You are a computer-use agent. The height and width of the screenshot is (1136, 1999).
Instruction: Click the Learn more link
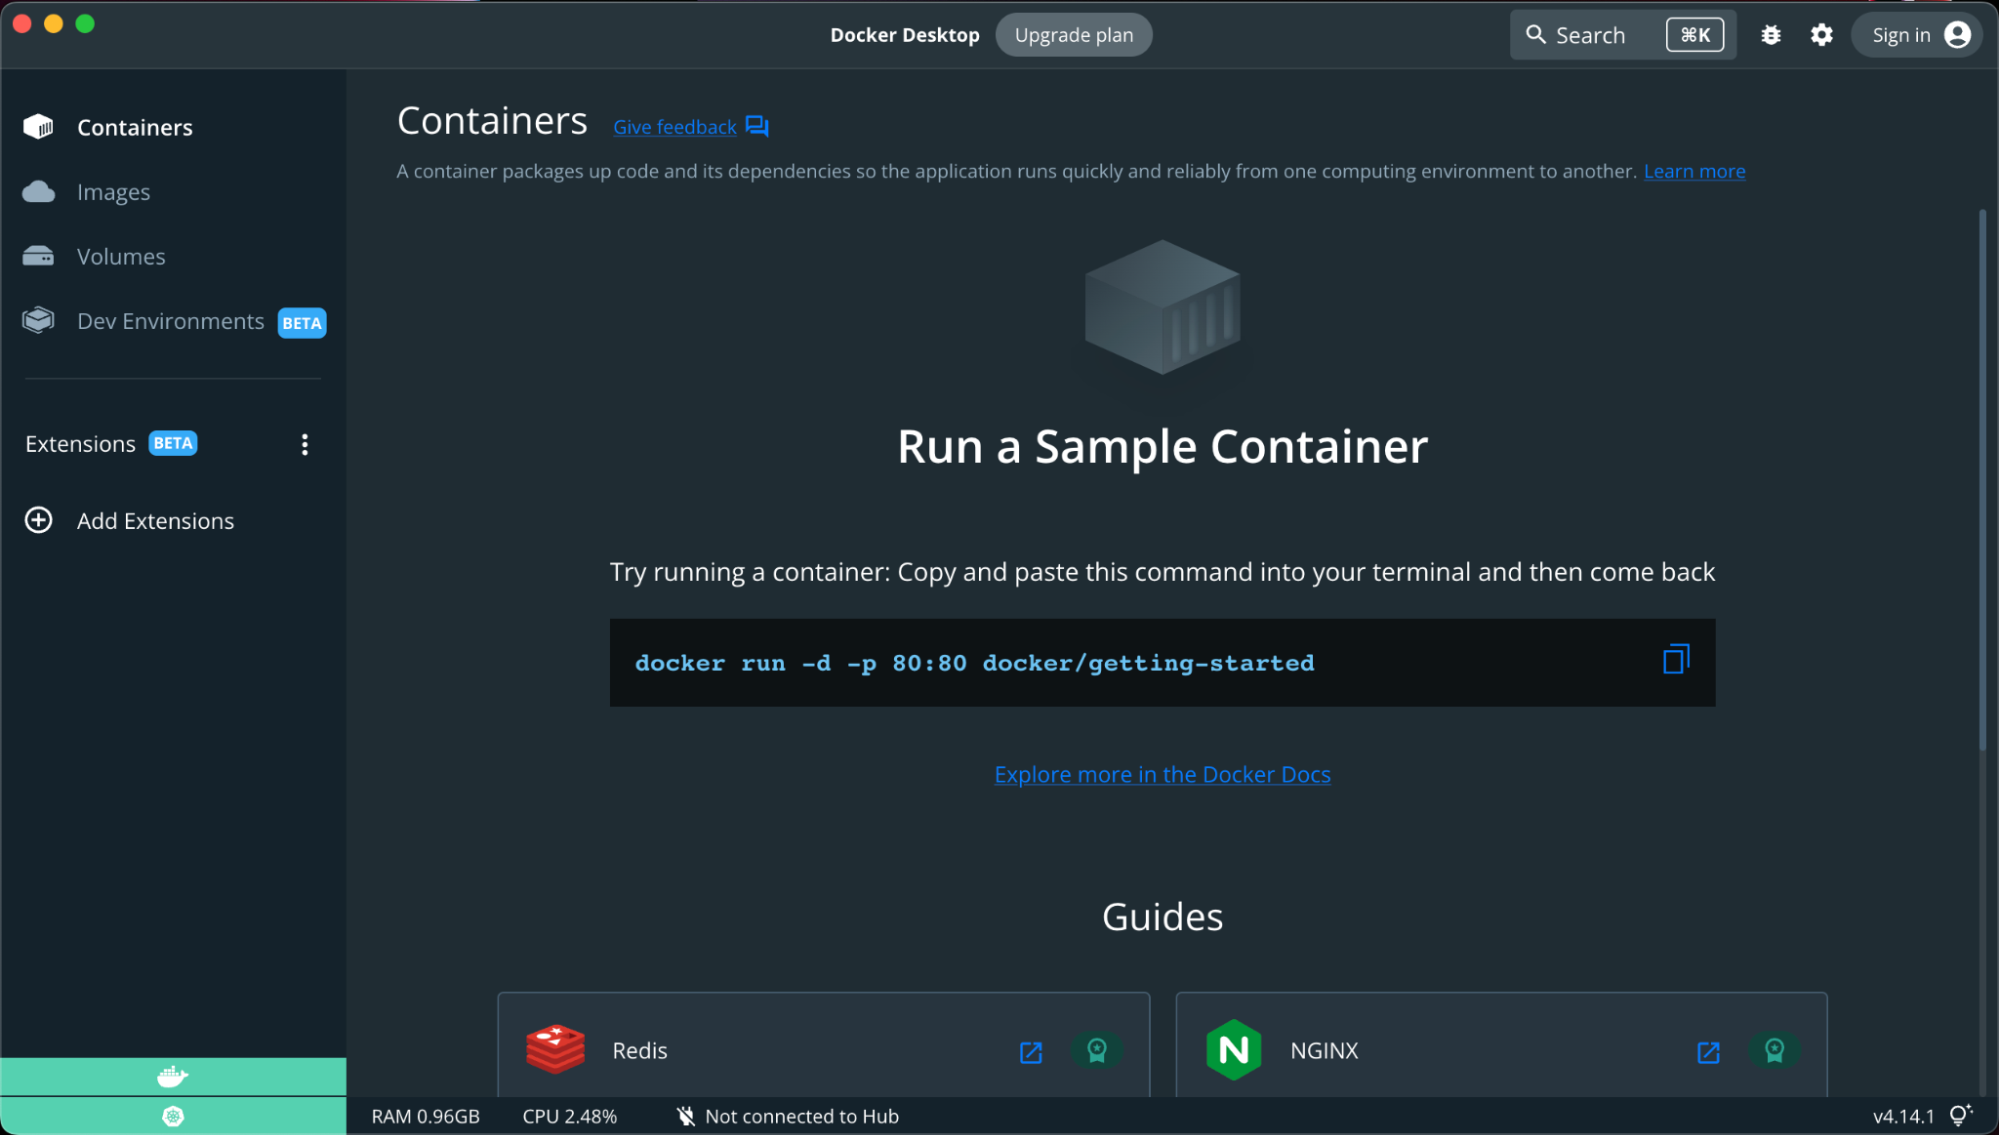pos(1694,170)
